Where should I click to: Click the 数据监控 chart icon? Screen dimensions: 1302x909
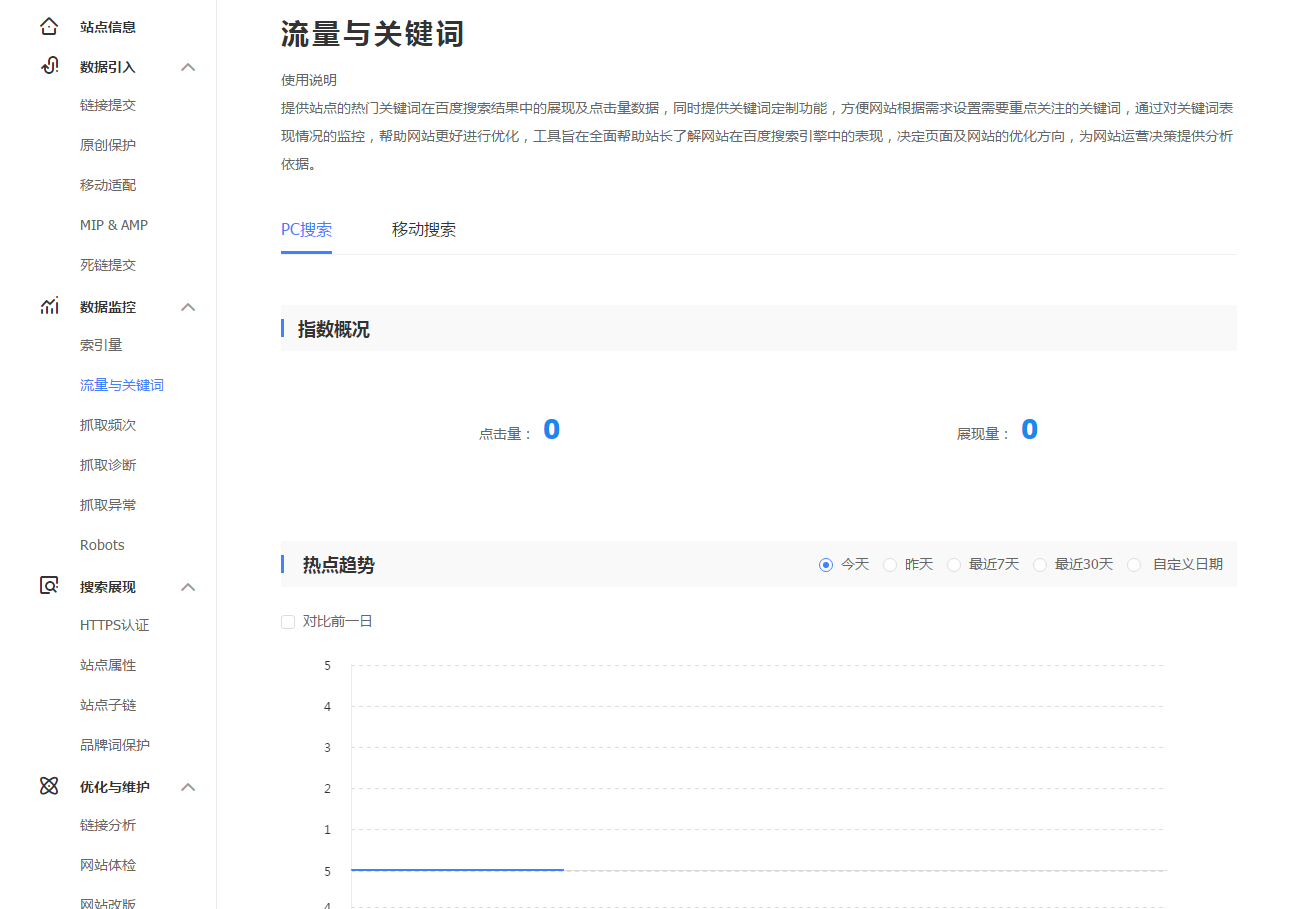coord(49,306)
